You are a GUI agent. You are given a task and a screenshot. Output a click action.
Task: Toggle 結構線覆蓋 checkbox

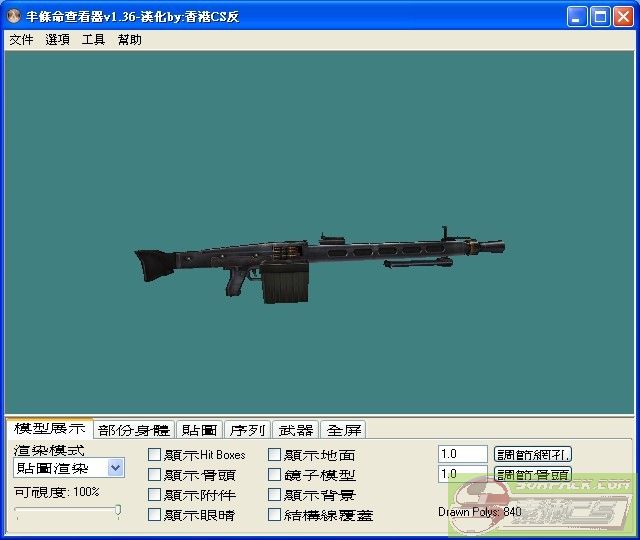[274, 515]
